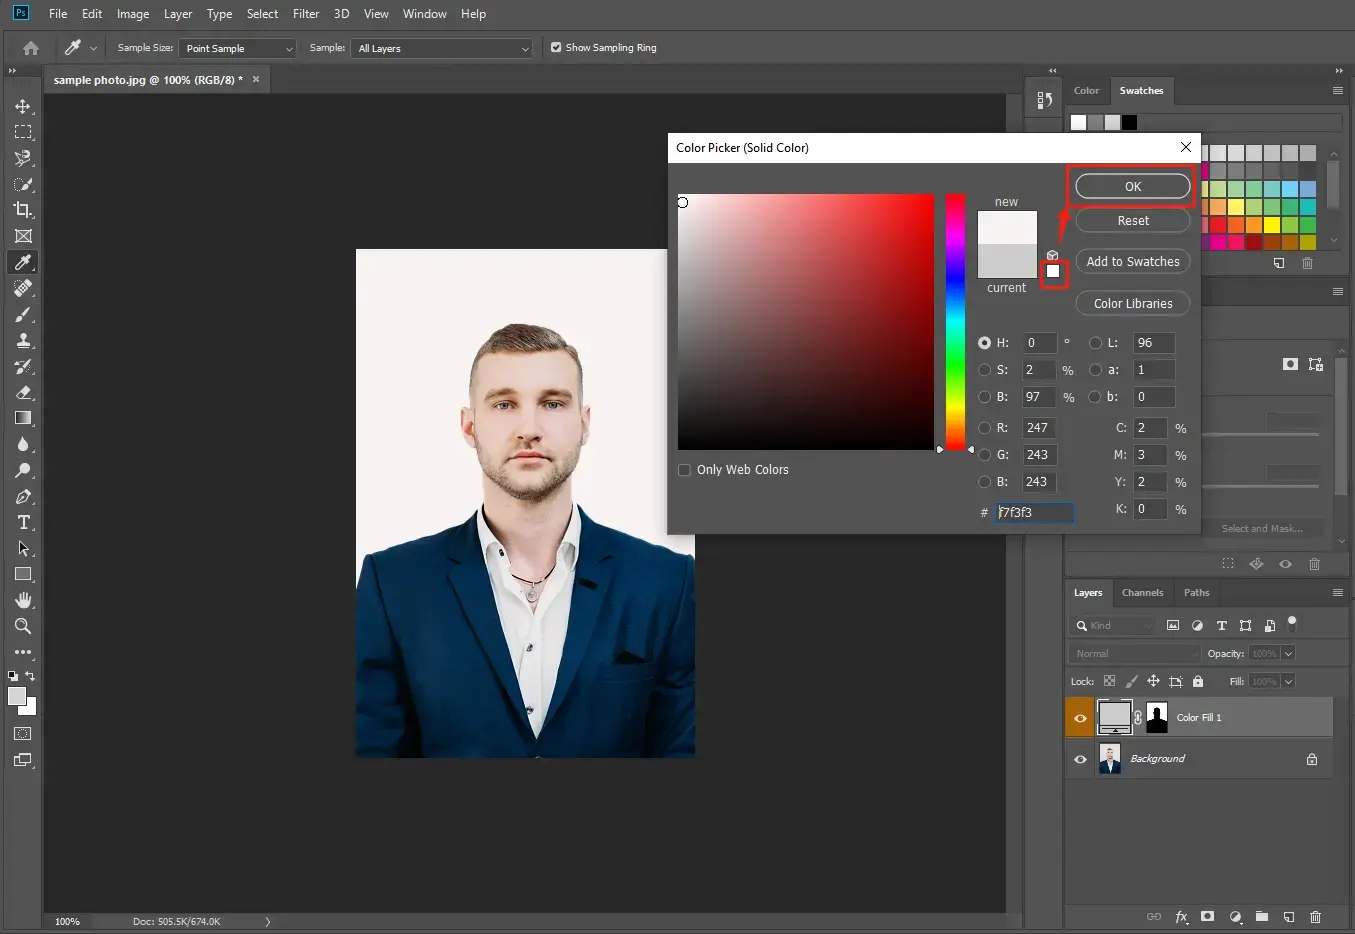Select the Rectangle shape tool
This screenshot has width=1355, height=934.
pyautogui.click(x=23, y=574)
